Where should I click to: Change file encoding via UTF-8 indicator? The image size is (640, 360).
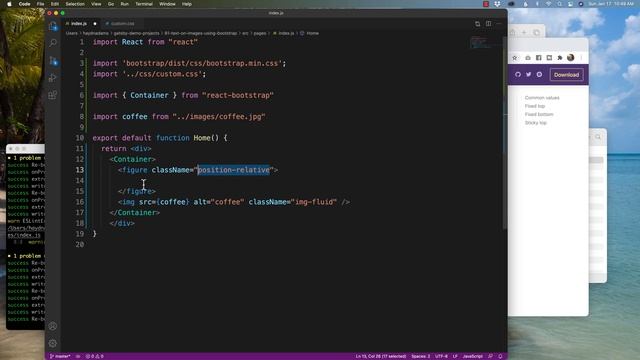tap(441, 356)
